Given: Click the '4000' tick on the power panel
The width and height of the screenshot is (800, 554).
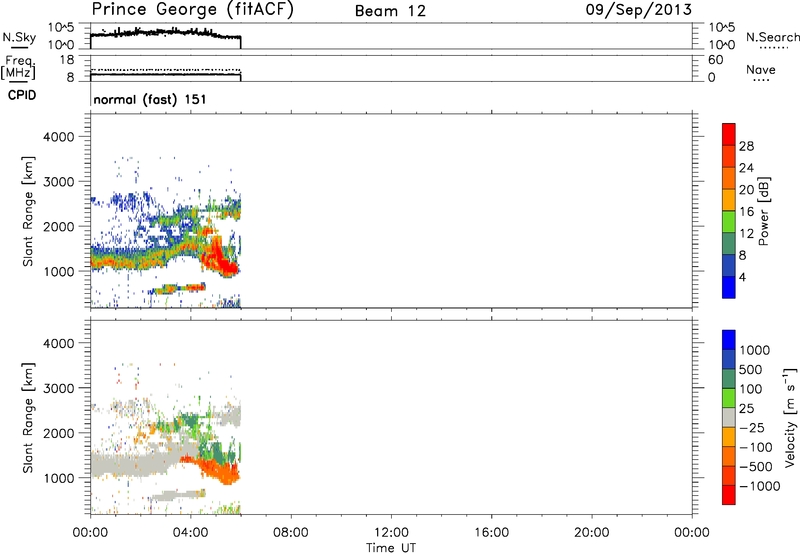Looking at the screenshot, I should pyautogui.click(x=59, y=137).
